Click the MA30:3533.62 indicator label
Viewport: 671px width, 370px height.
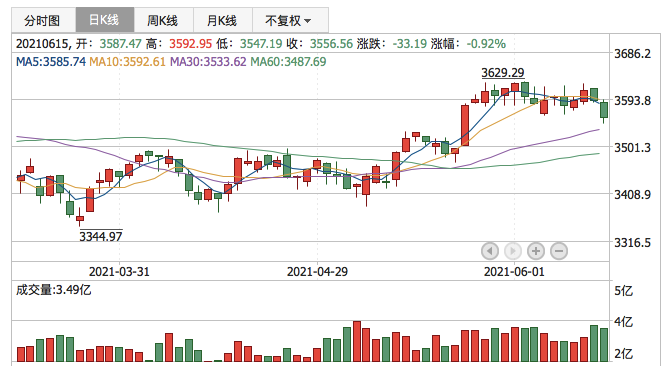(208, 62)
